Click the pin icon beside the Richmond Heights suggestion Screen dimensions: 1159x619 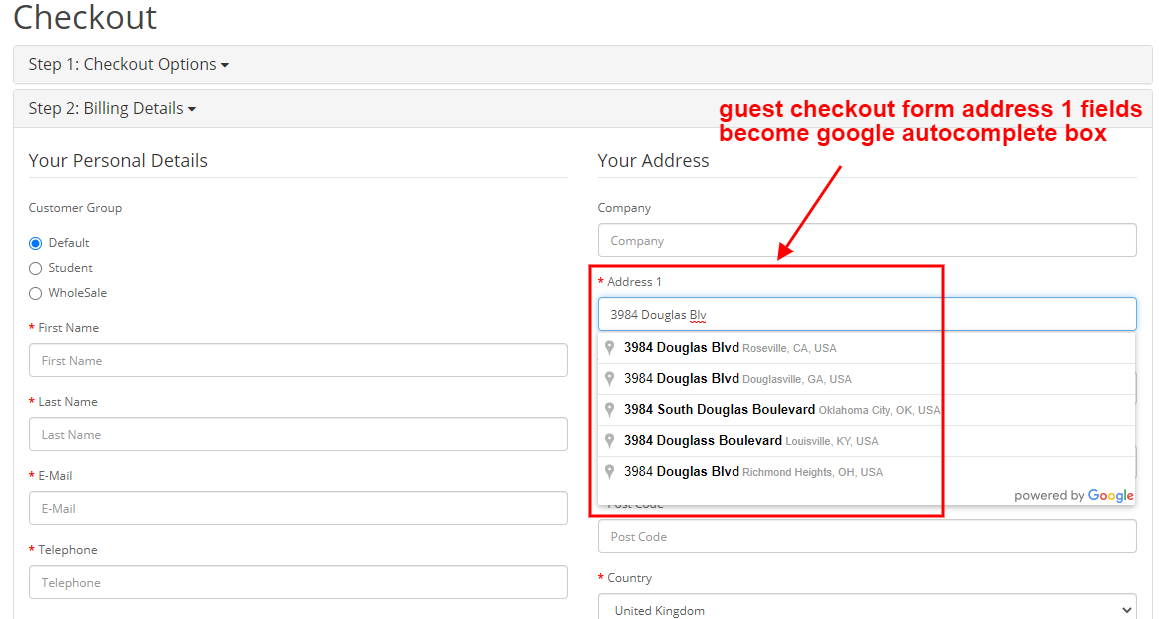tap(609, 471)
